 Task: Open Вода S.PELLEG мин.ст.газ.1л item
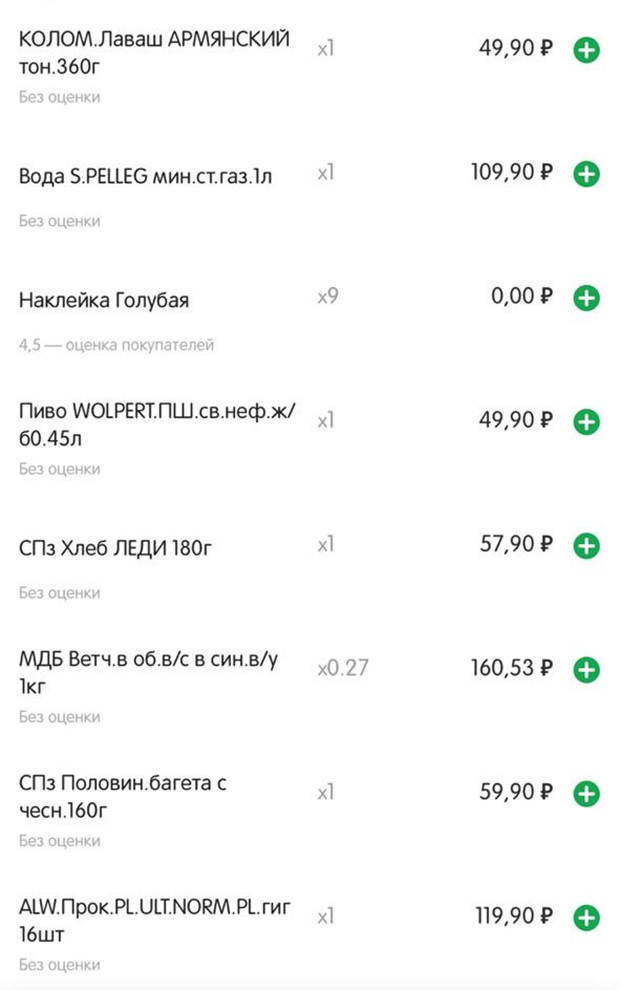tap(145, 176)
